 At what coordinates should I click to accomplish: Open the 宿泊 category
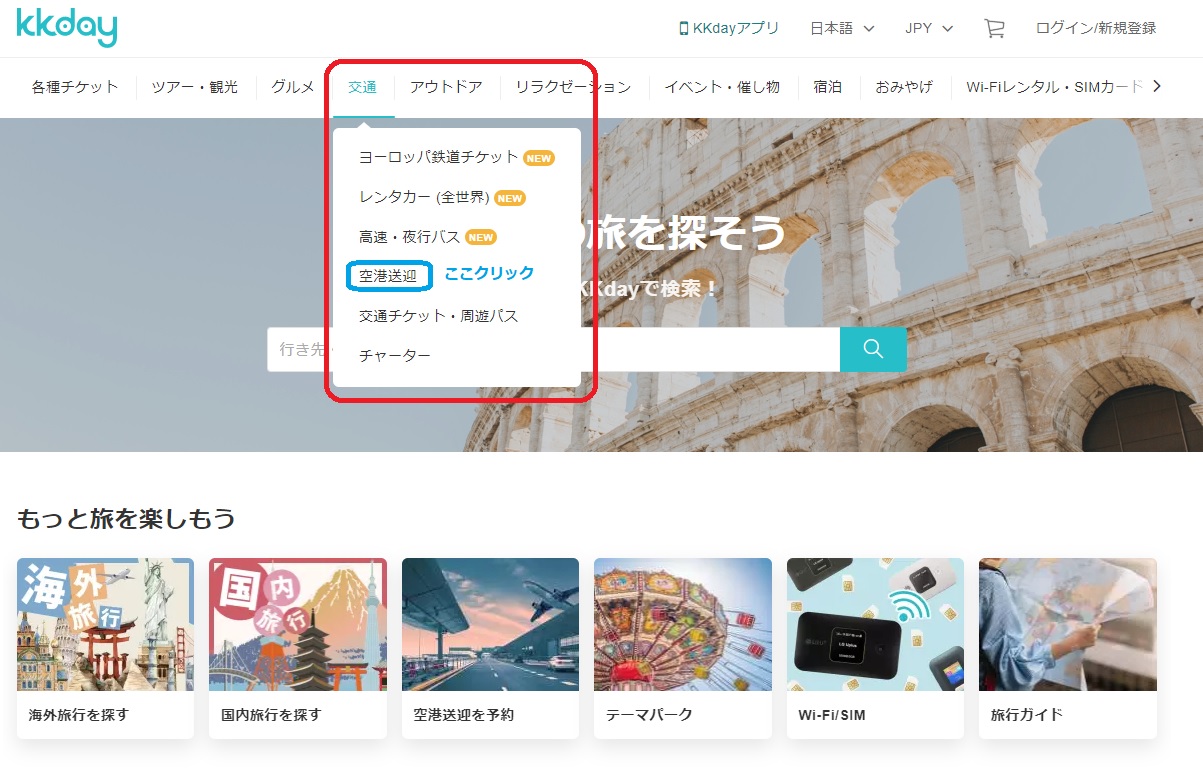[828, 87]
